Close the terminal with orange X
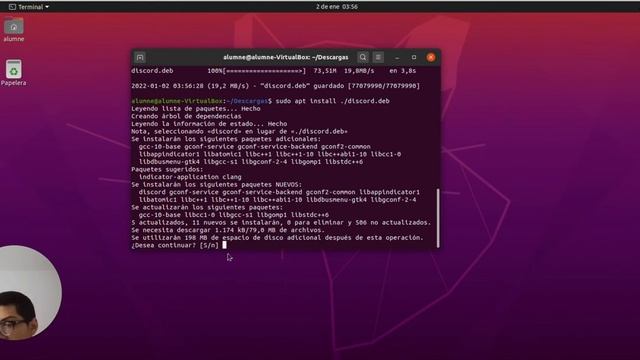 coord(431,58)
